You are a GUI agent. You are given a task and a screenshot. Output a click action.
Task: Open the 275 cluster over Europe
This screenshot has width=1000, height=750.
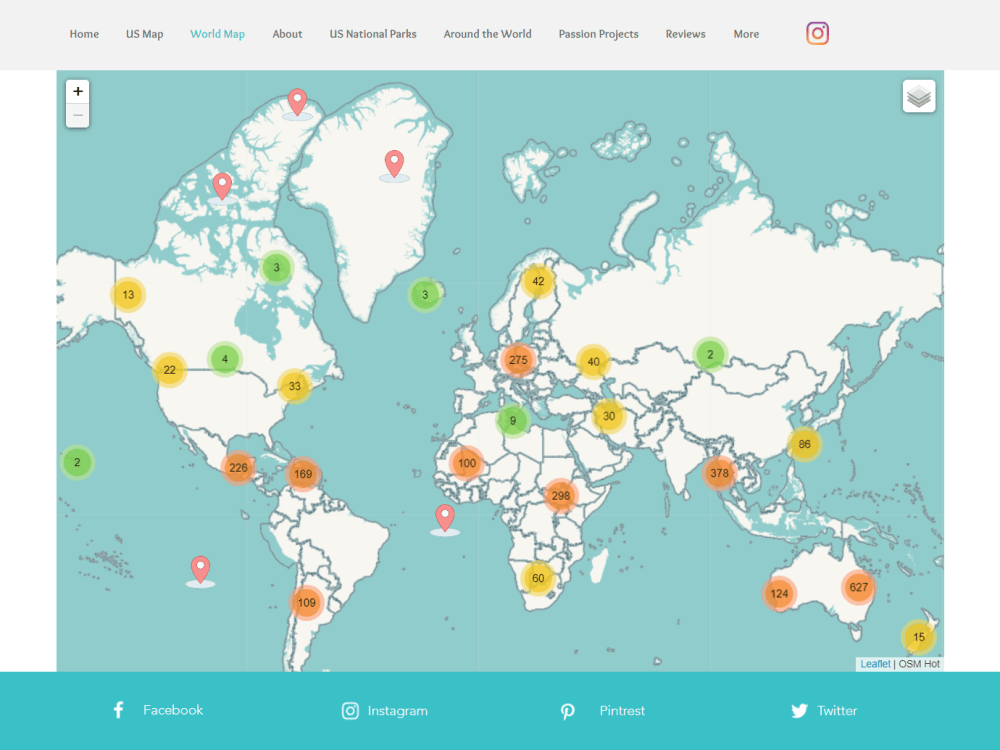(518, 360)
